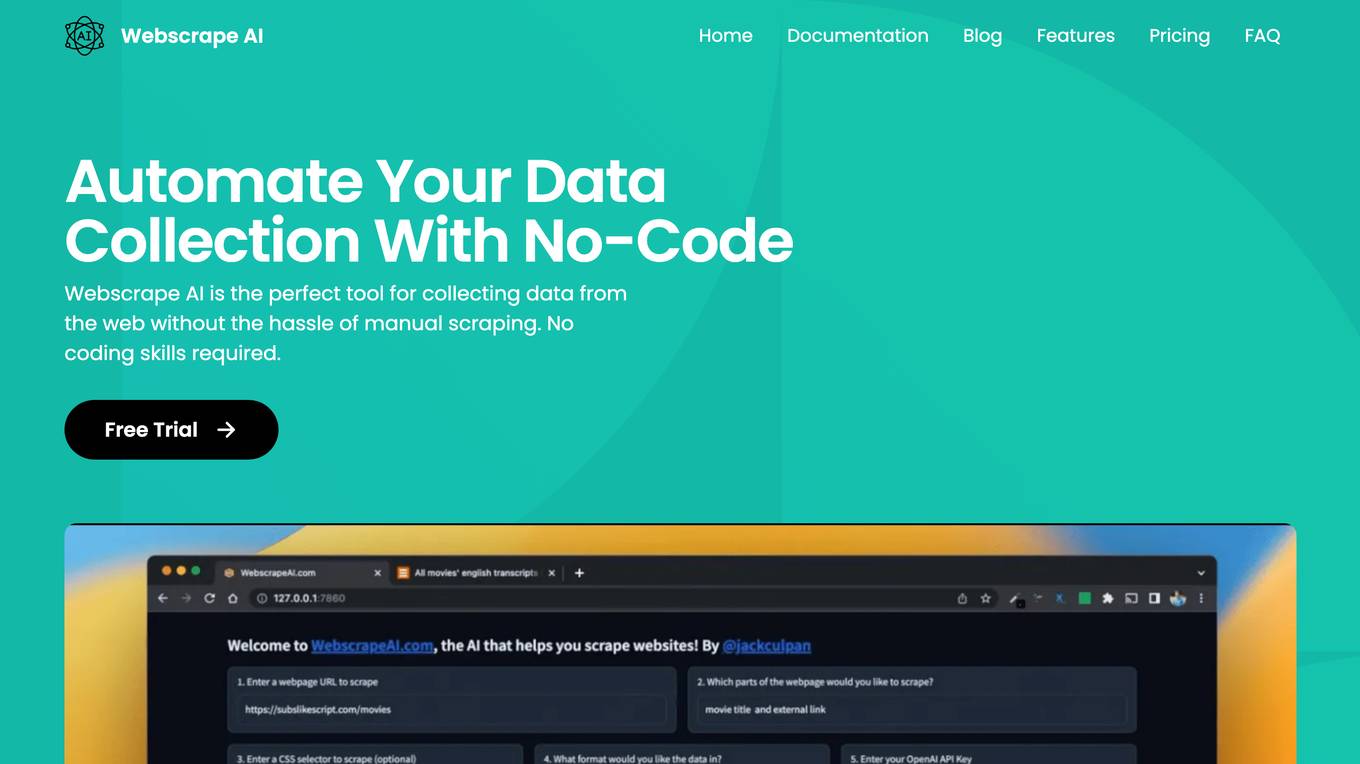This screenshot has width=1360, height=764.
Task: Click the cast media icon in the demo toolbar
Action: [1131, 599]
